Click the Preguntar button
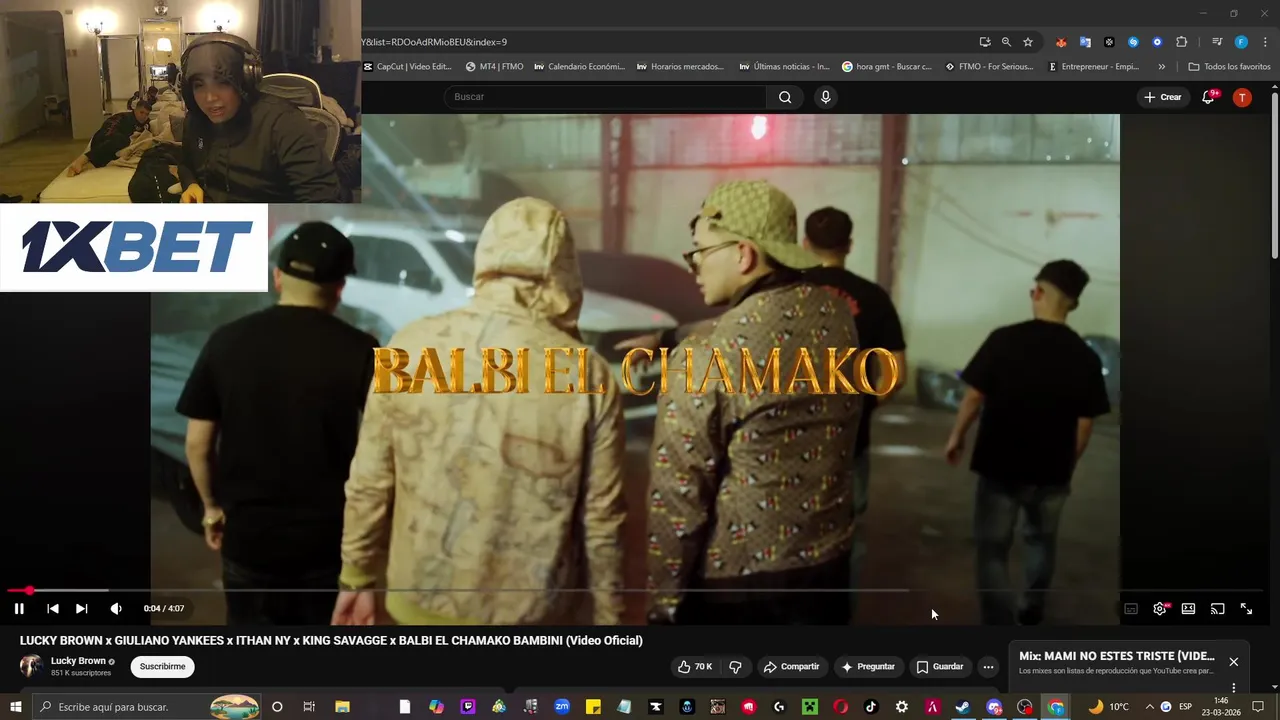1280x720 pixels. (868, 667)
